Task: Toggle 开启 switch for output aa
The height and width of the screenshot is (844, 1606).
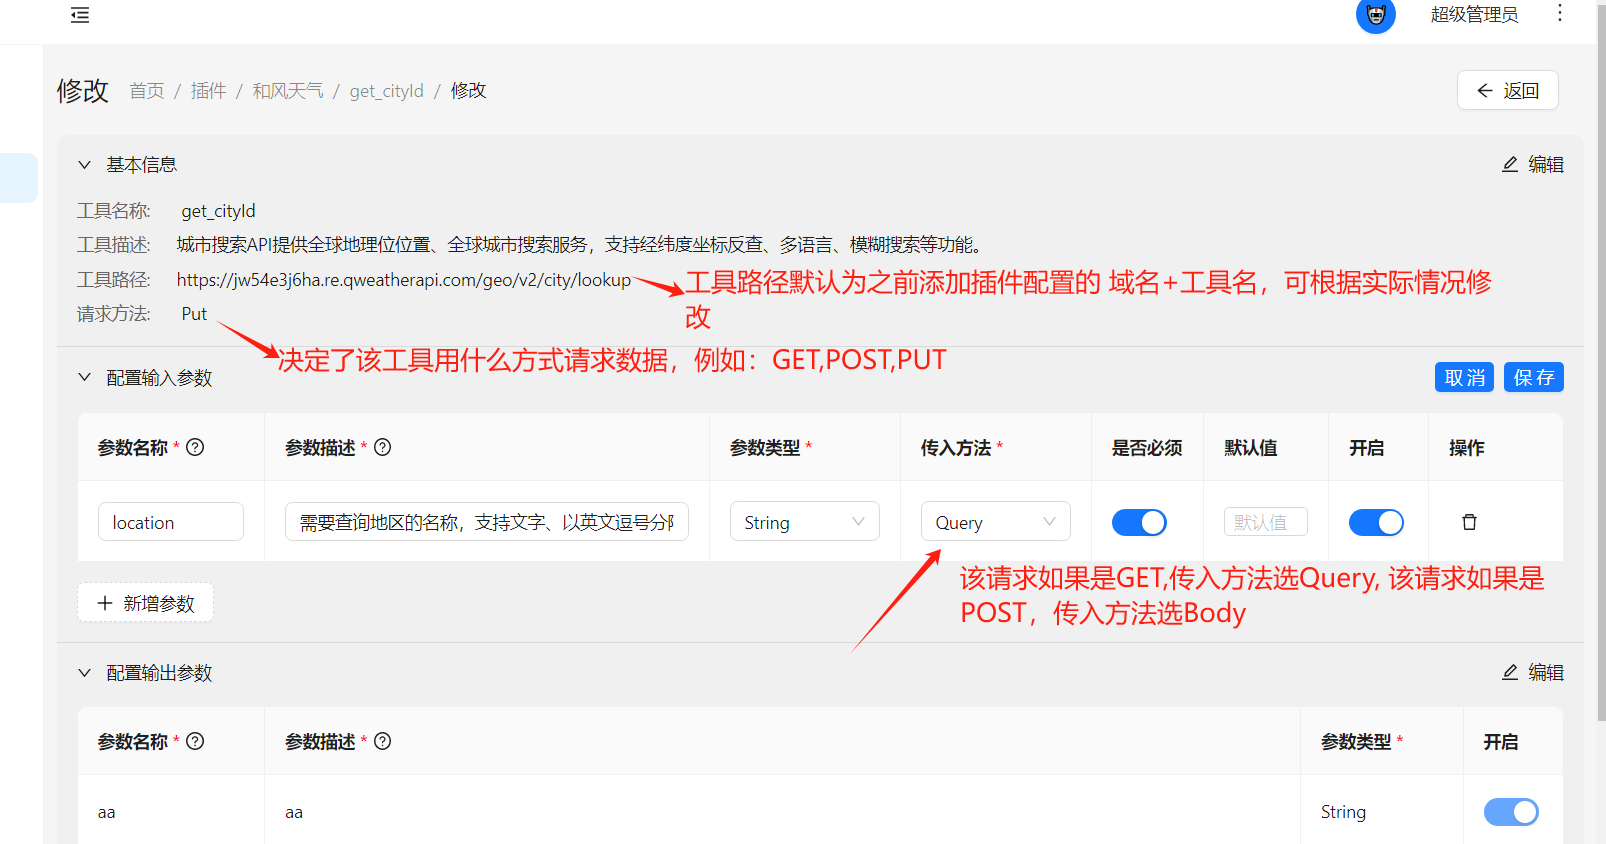Action: tap(1510, 812)
